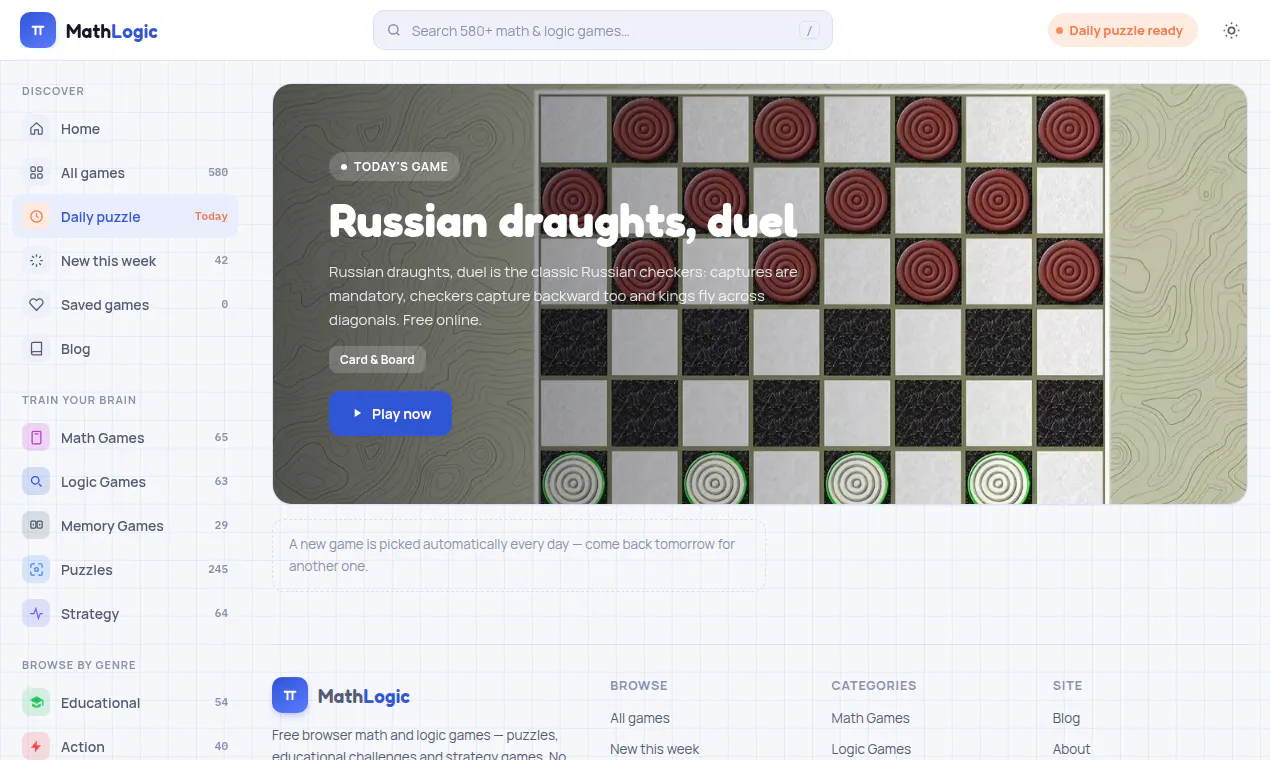The image size is (1270, 760).
Task: Click the Today's Game label pill
Action: 394,166
